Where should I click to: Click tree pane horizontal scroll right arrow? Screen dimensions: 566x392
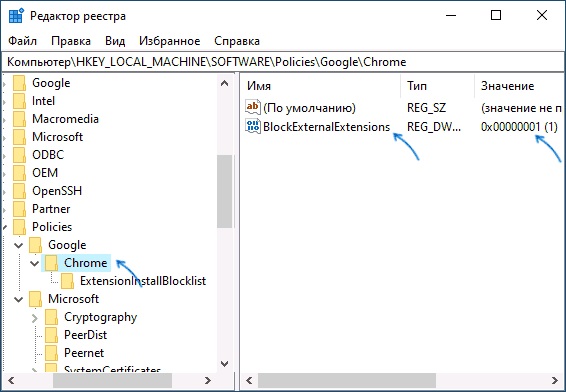tap(208, 380)
